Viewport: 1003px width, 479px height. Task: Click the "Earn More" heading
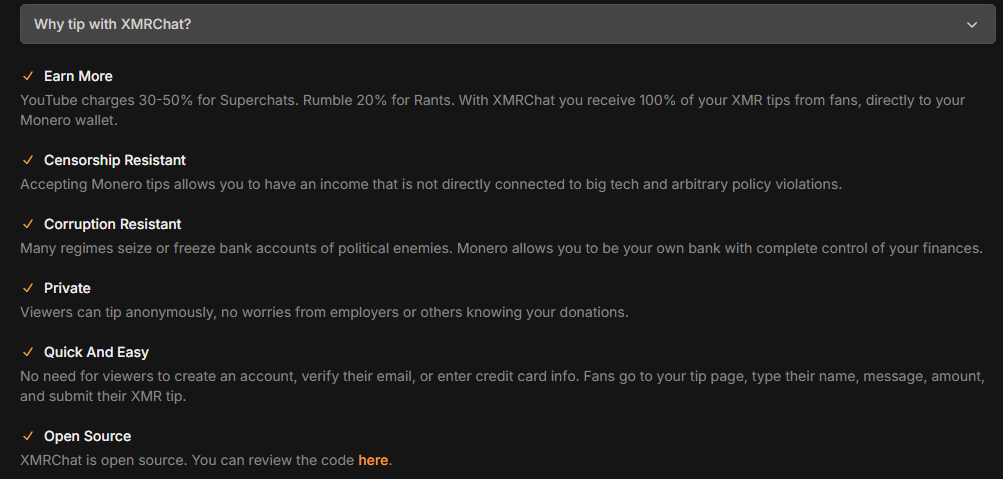coord(78,76)
